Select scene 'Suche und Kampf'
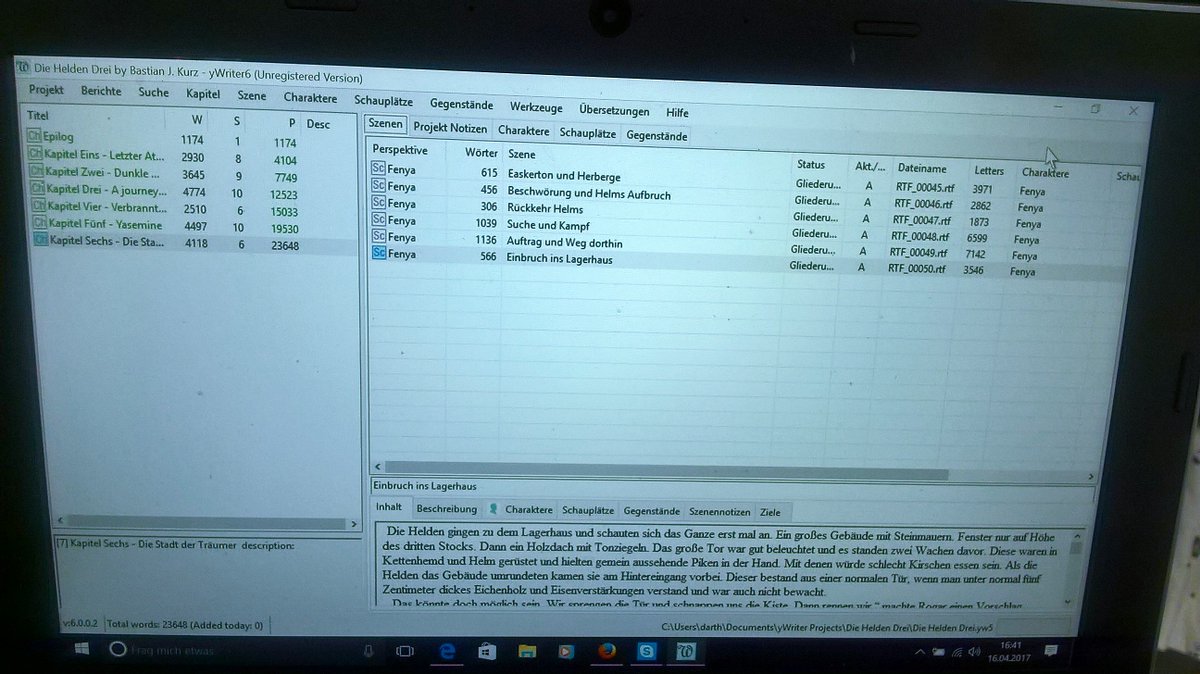Image resolution: width=1200 pixels, height=674 pixels. point(549,226)
